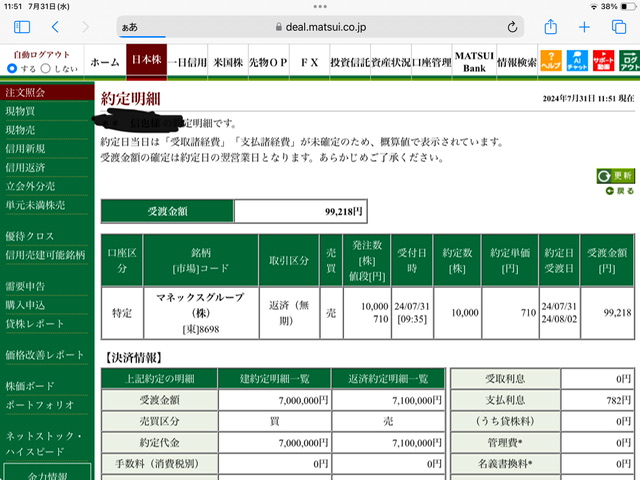Click the 上記約定の明細 column header
This screenshot has width=640, height=480.
[x=159, y=378]
